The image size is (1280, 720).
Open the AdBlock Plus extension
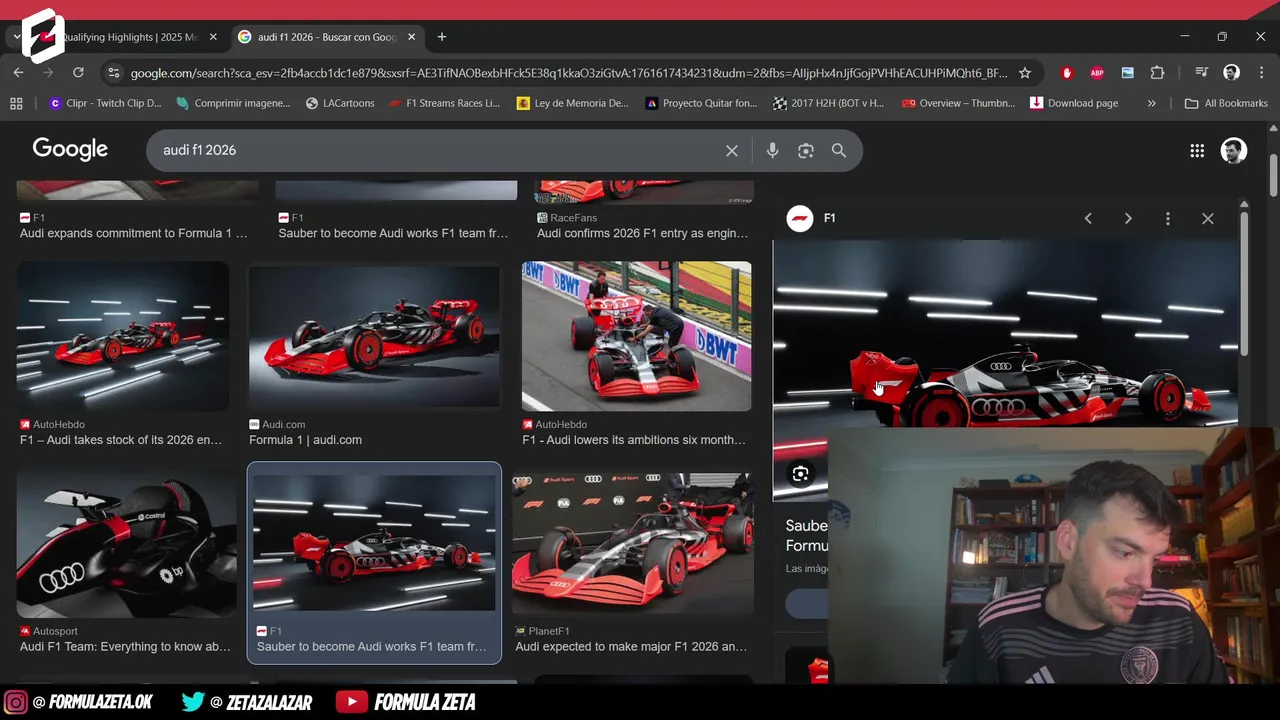coord(1097,73)
